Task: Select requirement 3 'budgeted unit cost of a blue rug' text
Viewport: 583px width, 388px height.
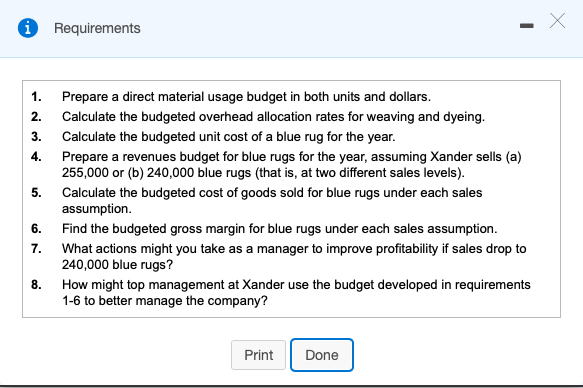Action: click(231, 137)
